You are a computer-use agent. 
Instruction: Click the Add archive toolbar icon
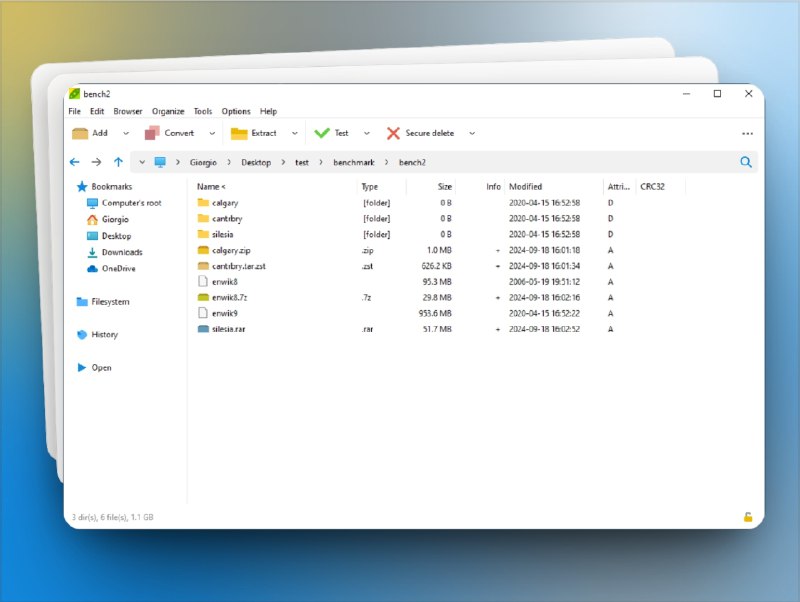pyautogui.click(x=80, y=133)
